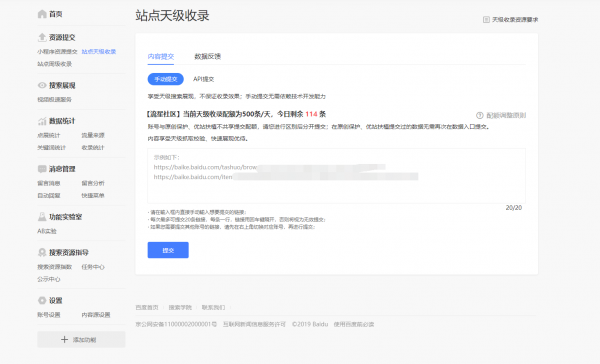Open AI实验 under 功能实验室
The height and width of the screenshot is (364, 600).
(47, 231)
